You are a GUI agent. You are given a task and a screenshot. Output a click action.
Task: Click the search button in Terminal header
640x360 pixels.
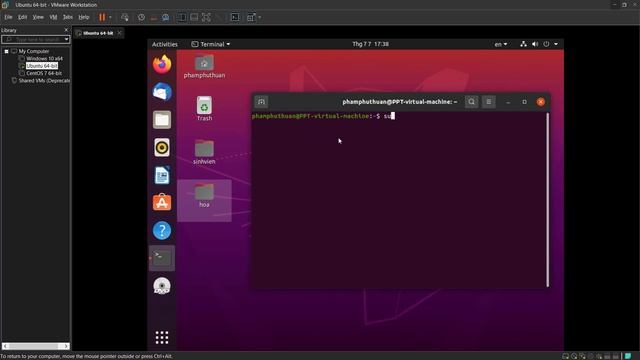point(471,102)
